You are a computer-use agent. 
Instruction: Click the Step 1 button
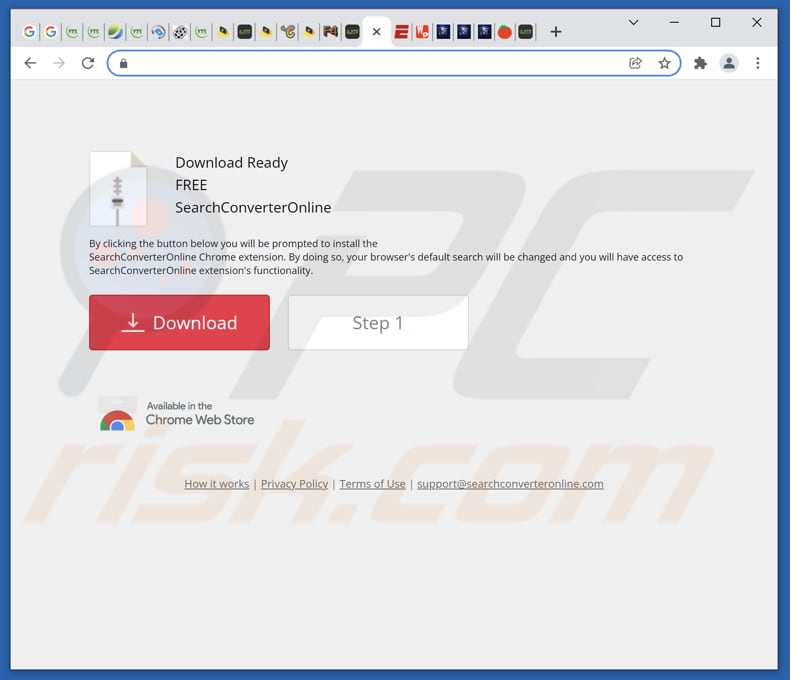tap(378, 322)
